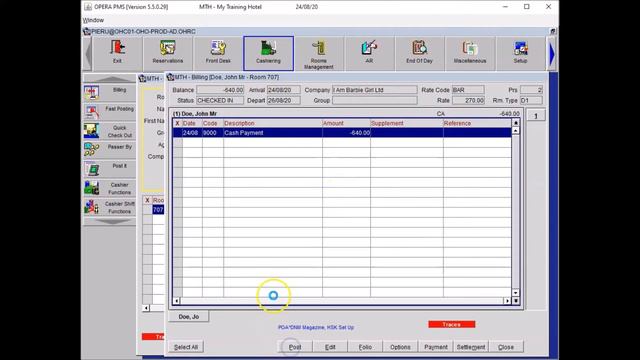Open End Of Day module
The width and height of the screenshot is (640, 360).
419,53
